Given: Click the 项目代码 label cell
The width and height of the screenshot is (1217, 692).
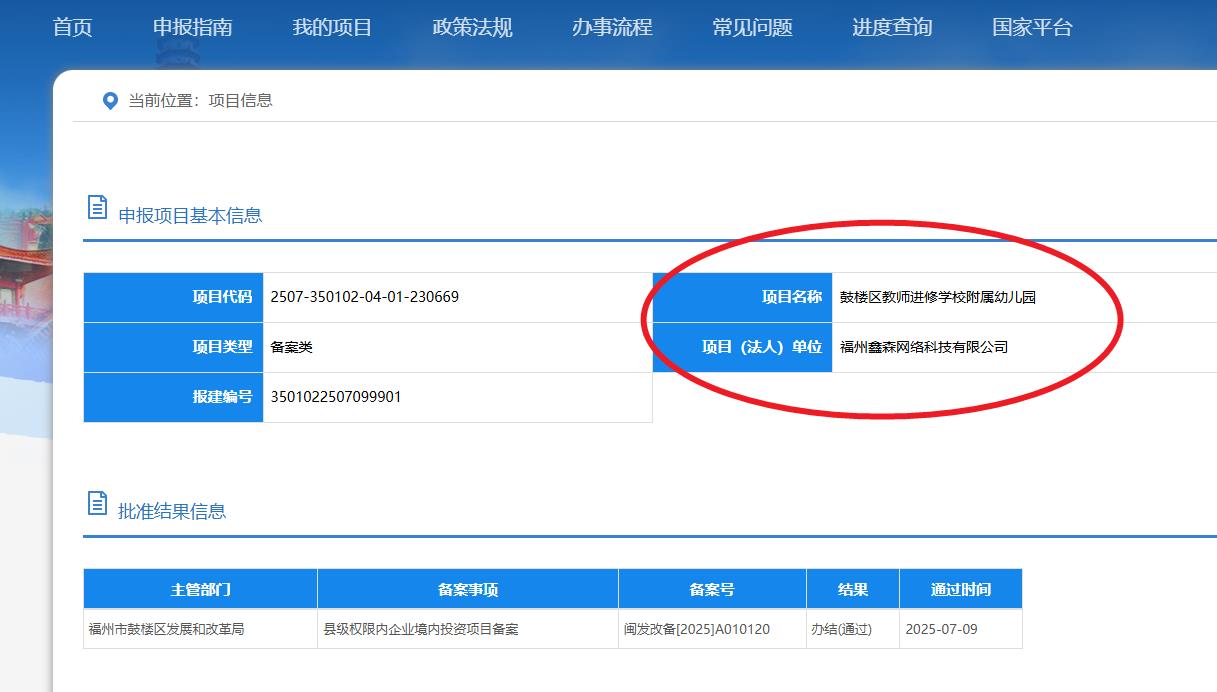Looking at the screenshot, I should tap(173, 297).
